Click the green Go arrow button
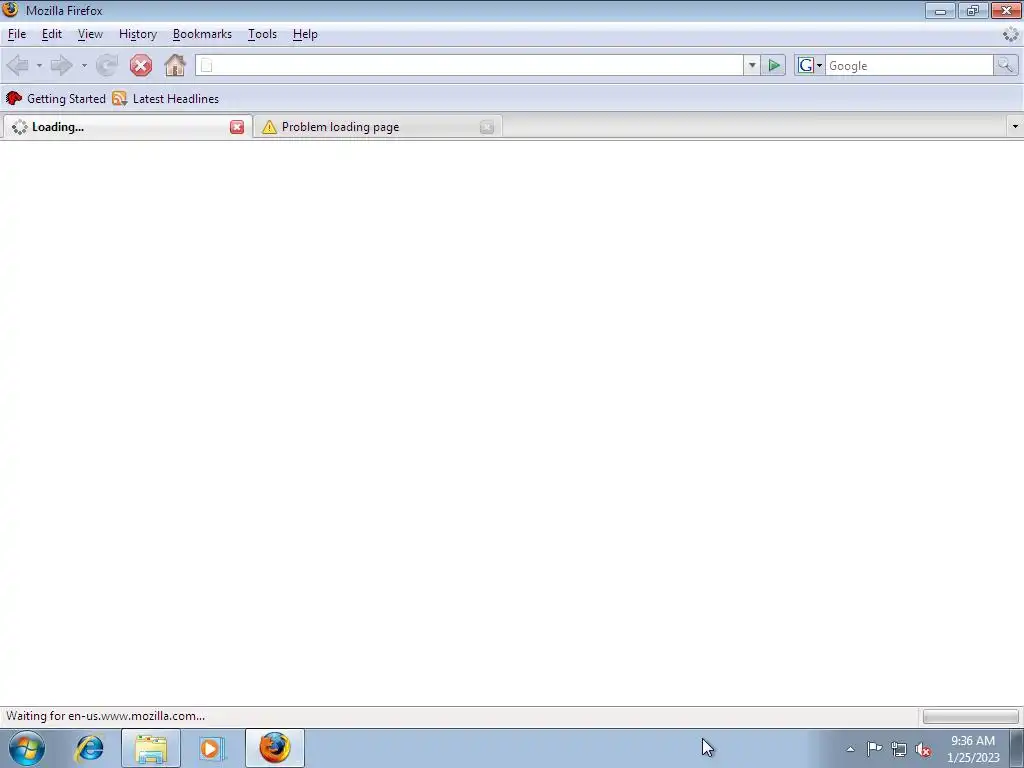The image size is (1024, 768). coord(773,65)
